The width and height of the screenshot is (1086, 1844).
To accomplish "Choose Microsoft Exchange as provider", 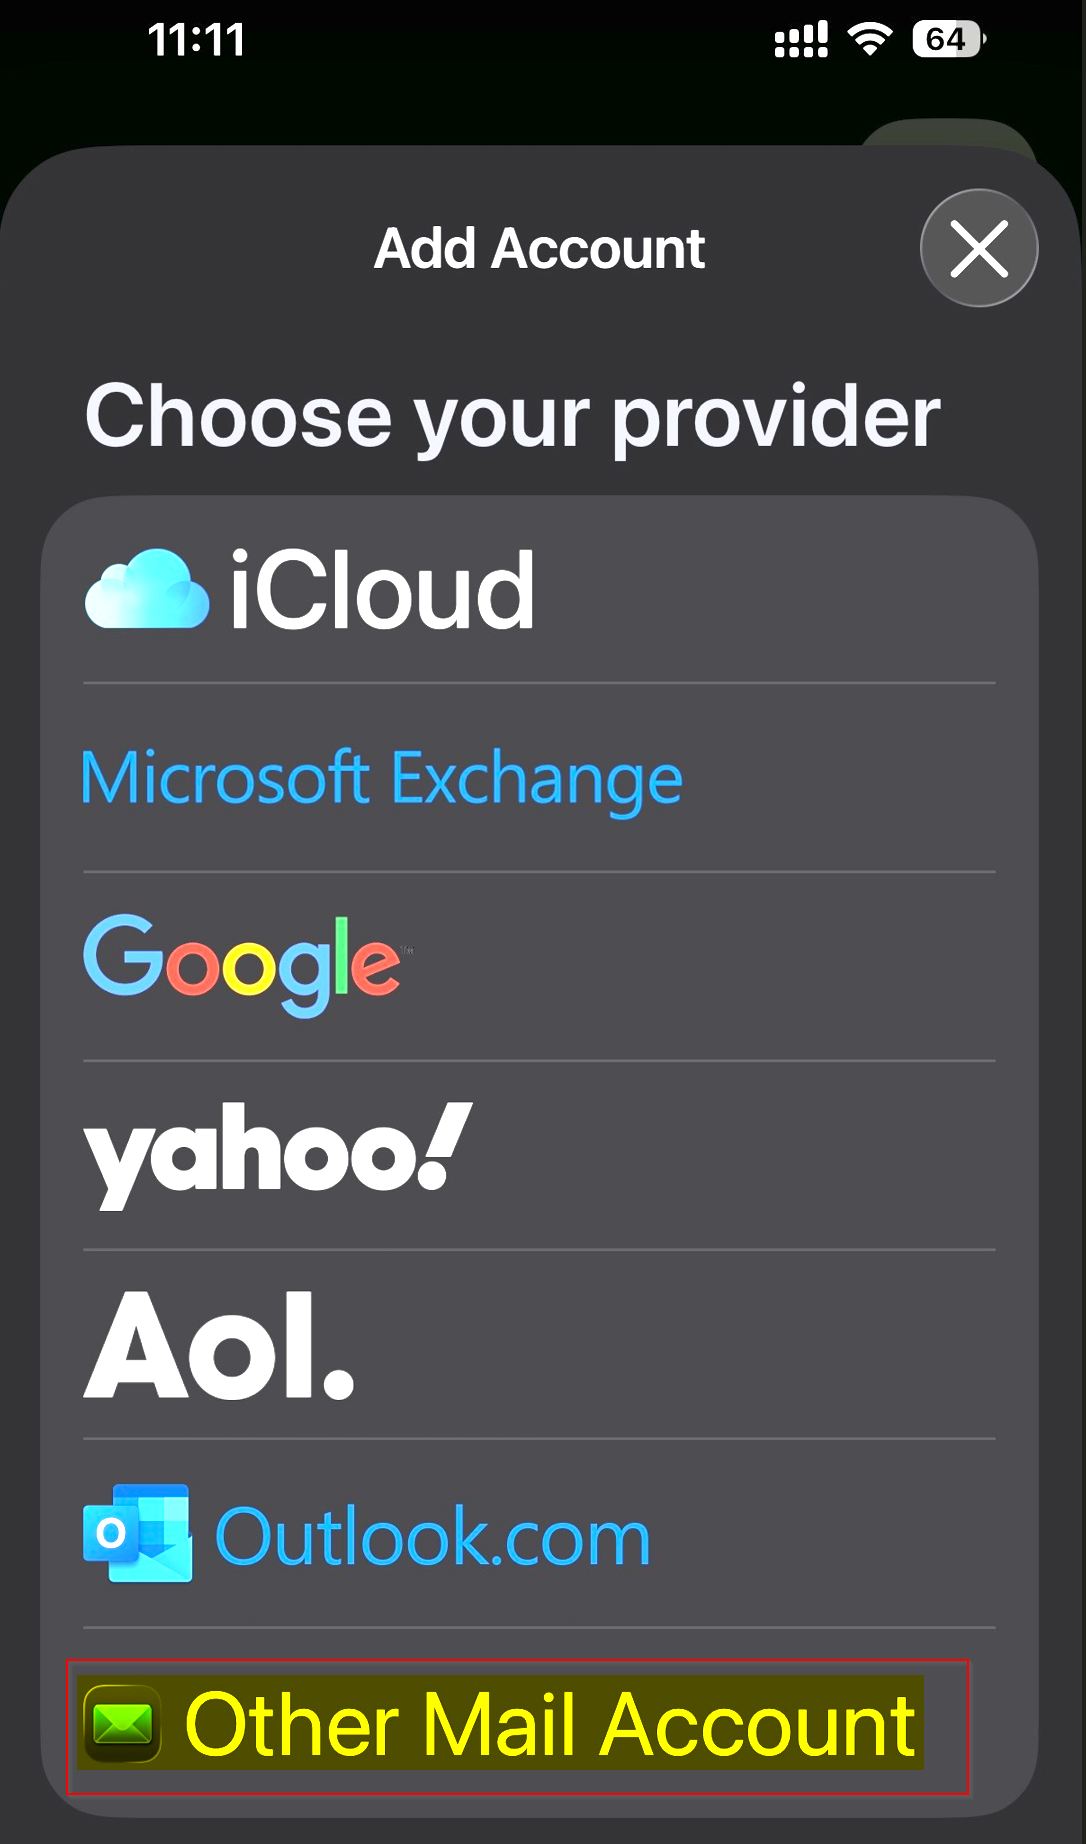I will coord(381,778).
